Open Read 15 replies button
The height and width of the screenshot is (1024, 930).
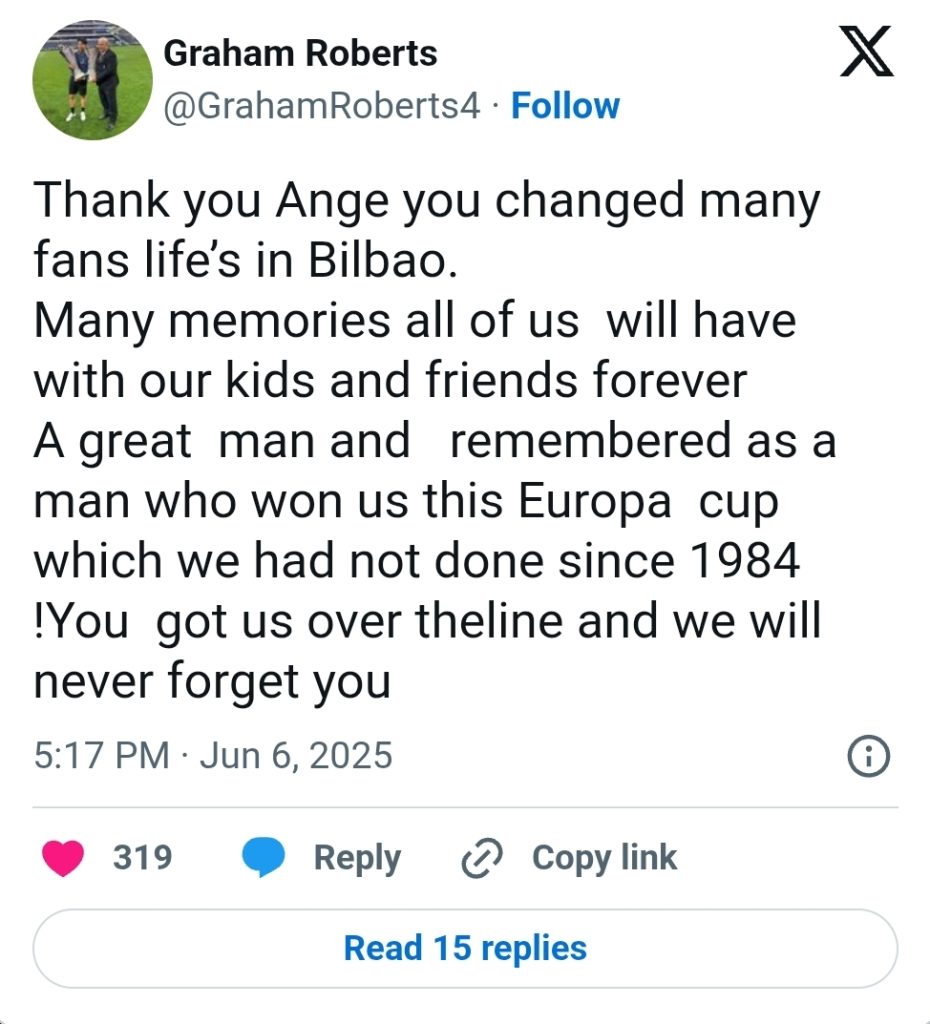(465, 948)
